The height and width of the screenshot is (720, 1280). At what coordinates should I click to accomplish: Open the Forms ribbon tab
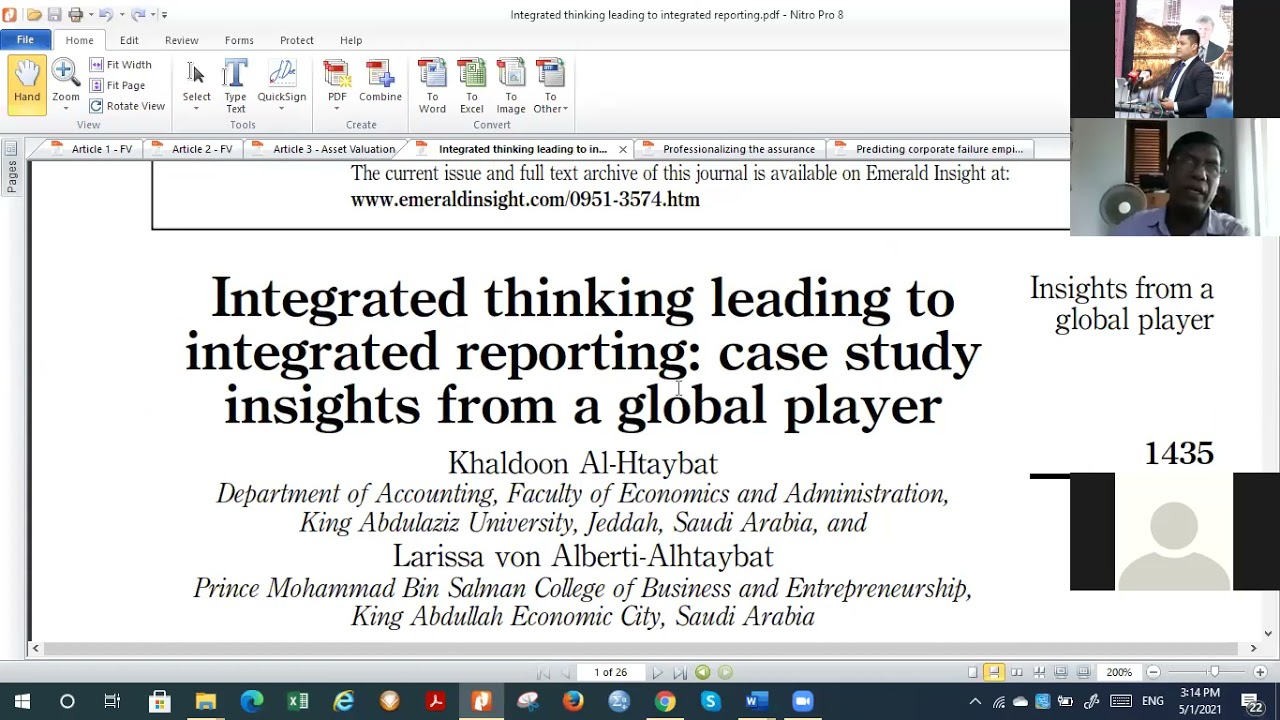coord(239,40)
